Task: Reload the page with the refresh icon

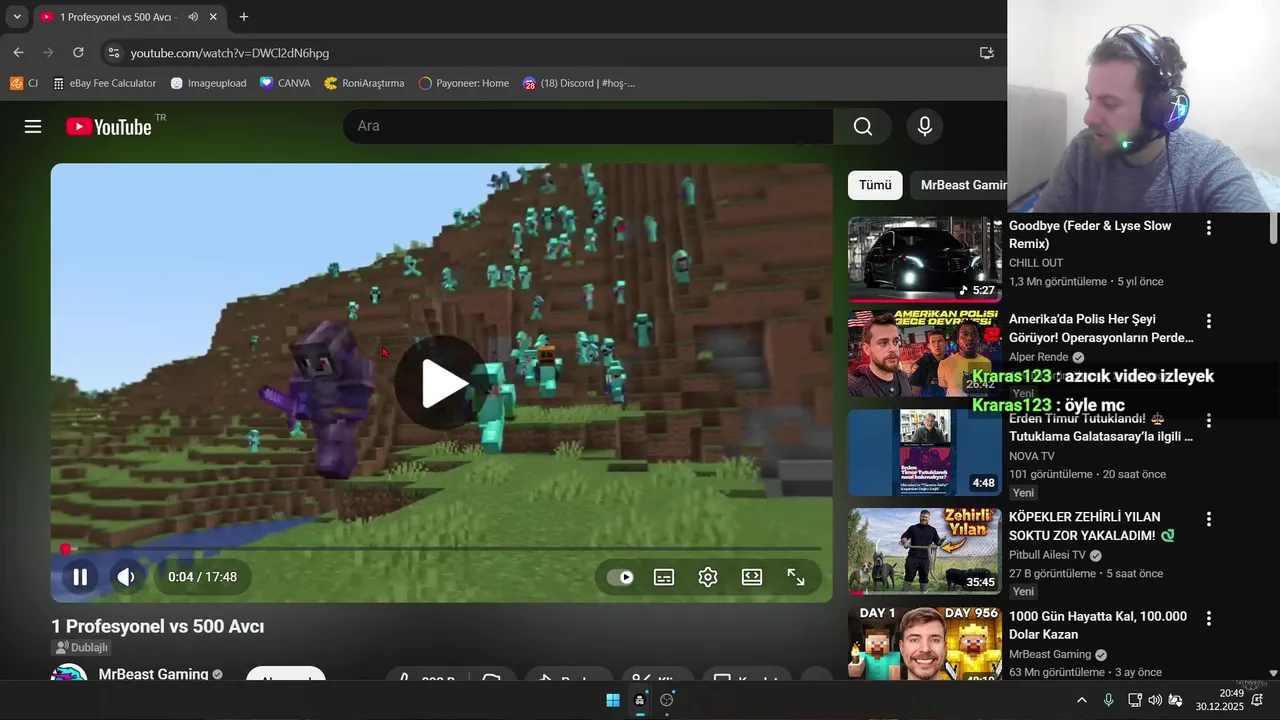Action: pyautogui.click(x=78, y=52)
